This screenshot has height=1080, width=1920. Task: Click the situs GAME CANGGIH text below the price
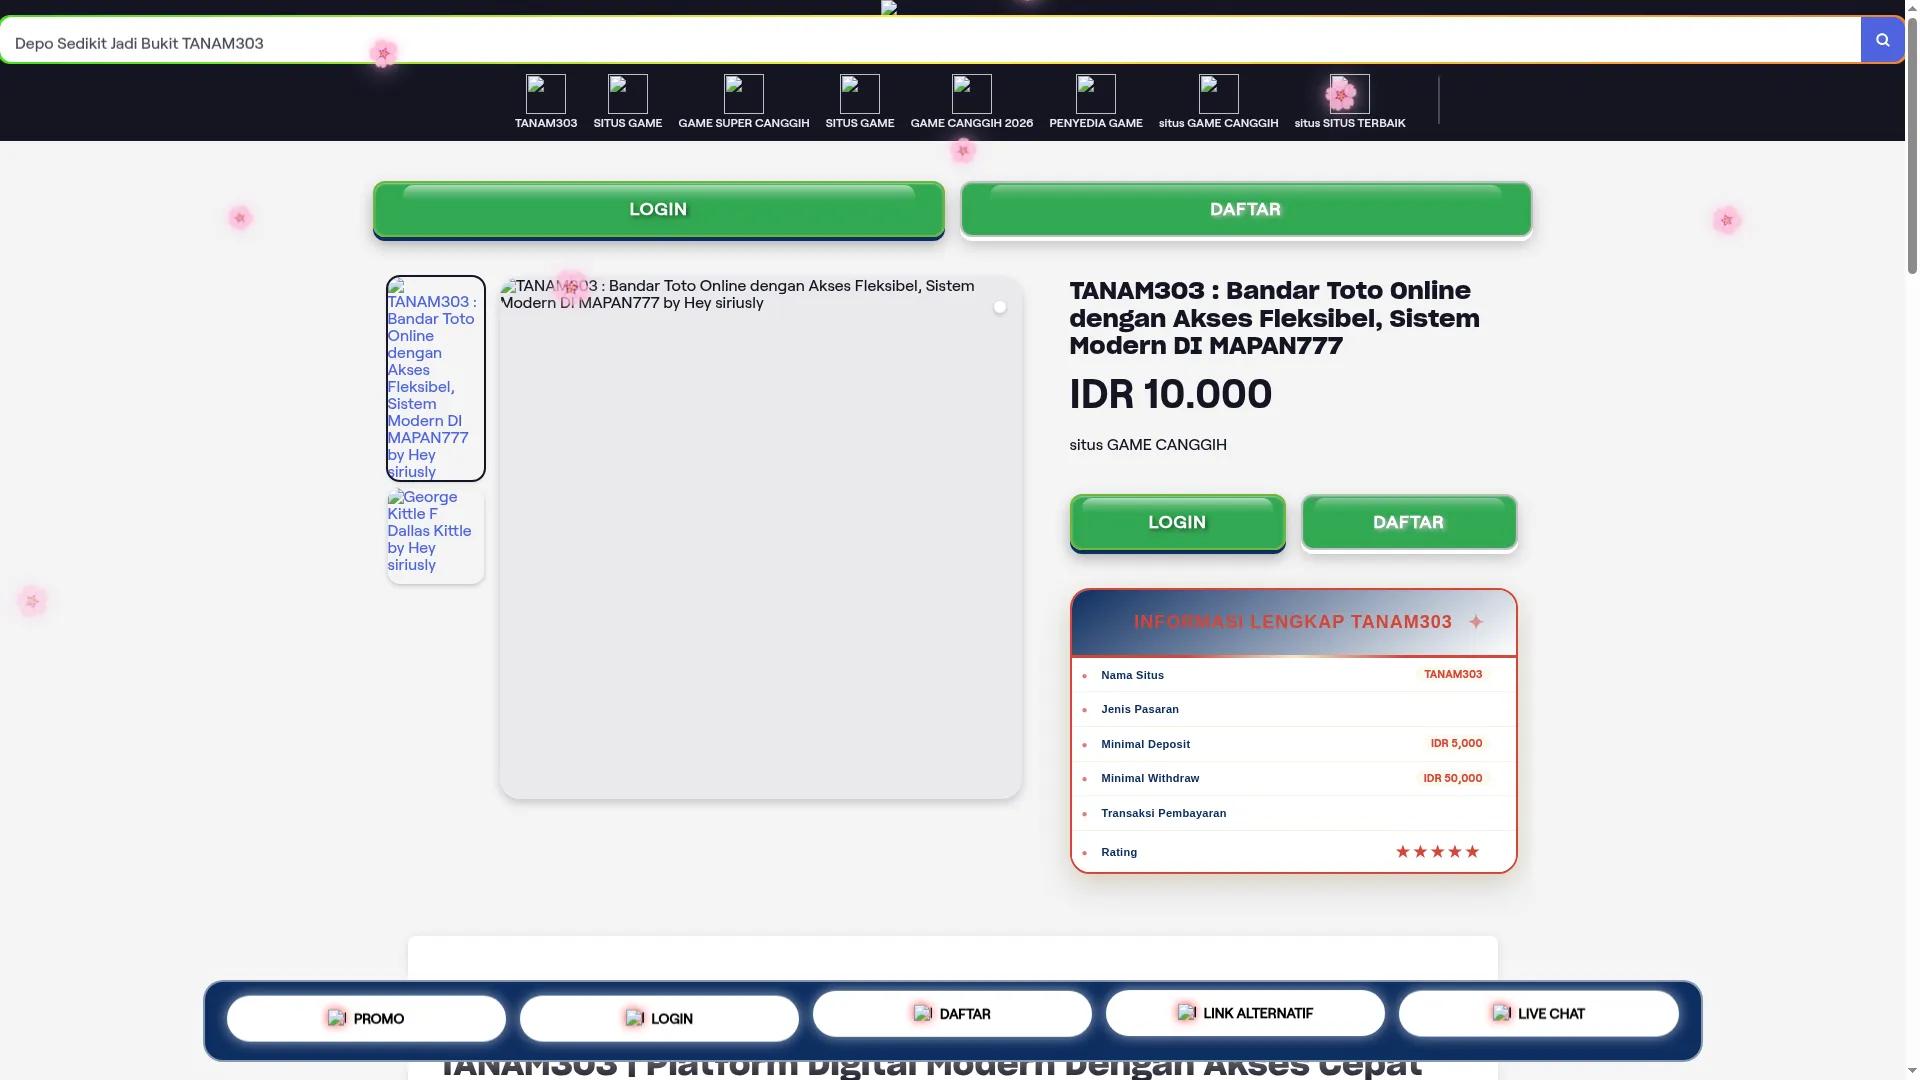pos(1148,445)
